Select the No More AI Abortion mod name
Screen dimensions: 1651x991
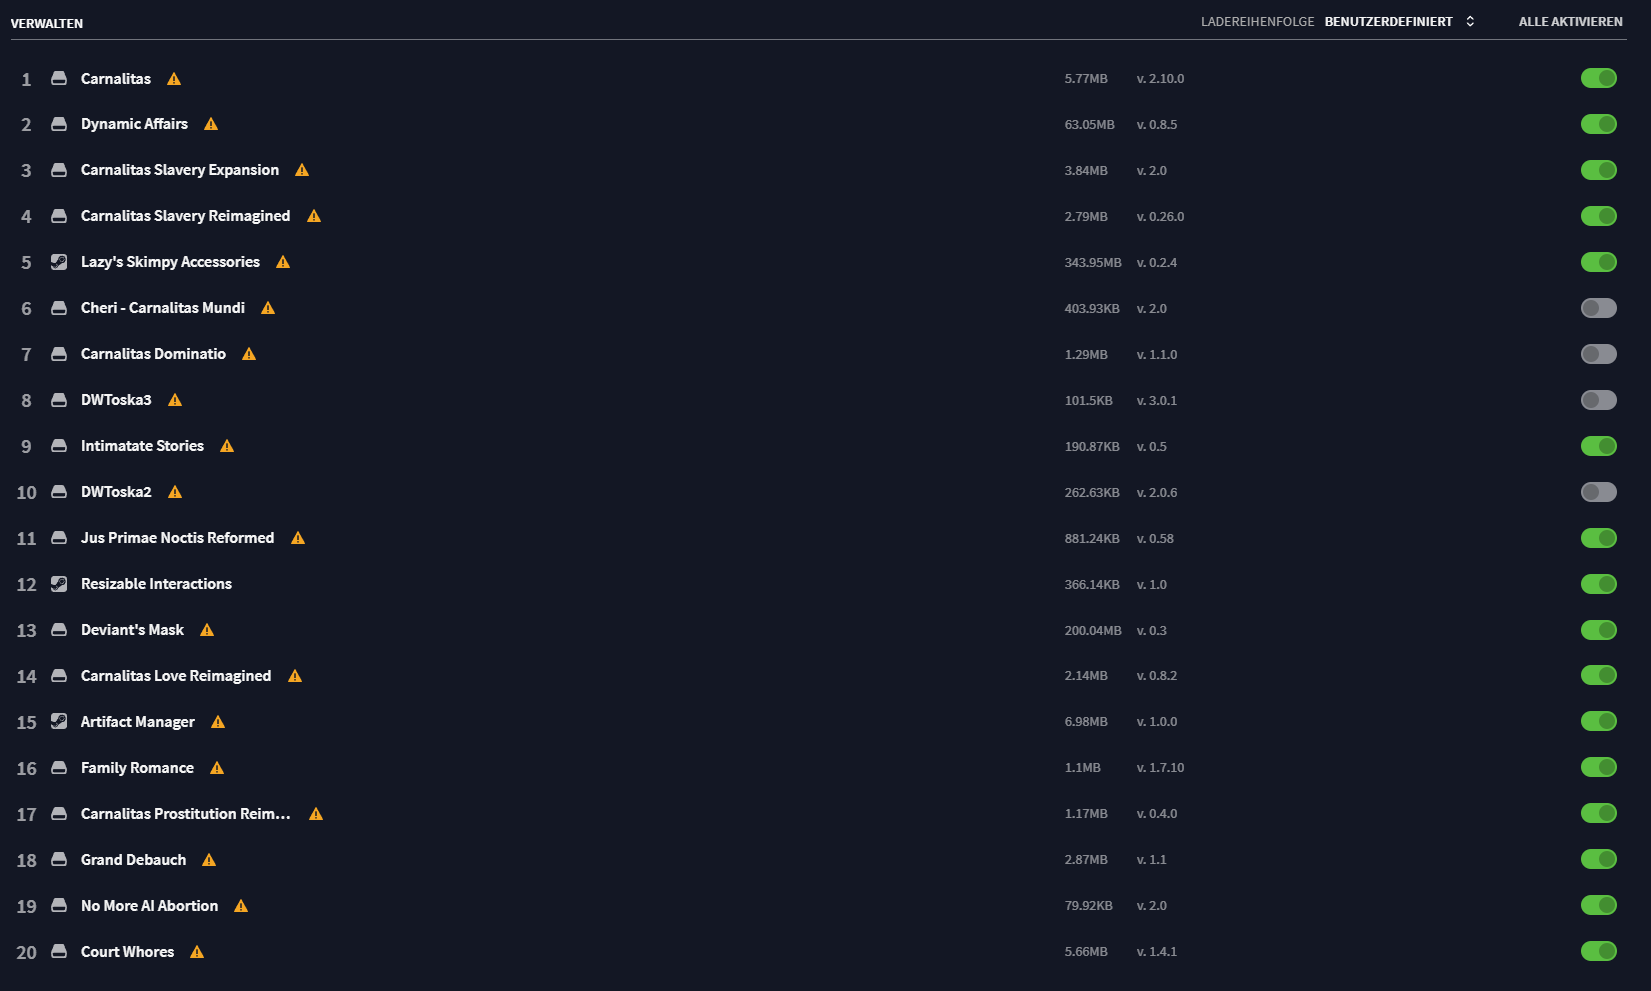pos(149,906)
